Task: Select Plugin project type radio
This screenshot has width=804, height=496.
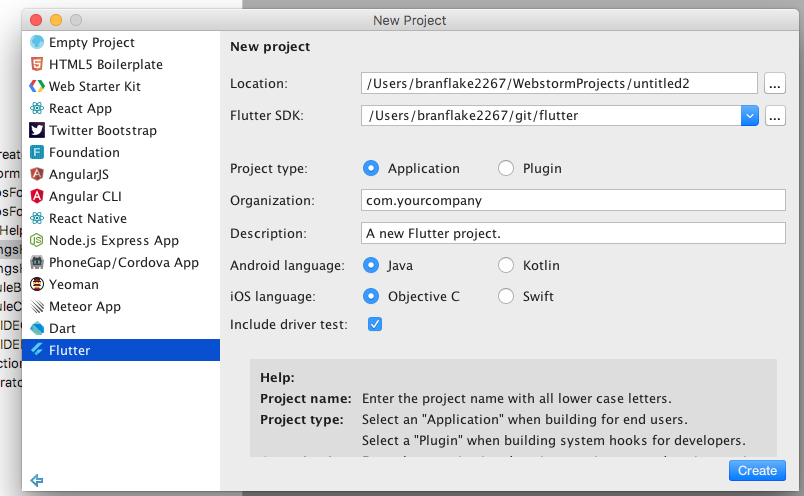Action: (506, 168)
